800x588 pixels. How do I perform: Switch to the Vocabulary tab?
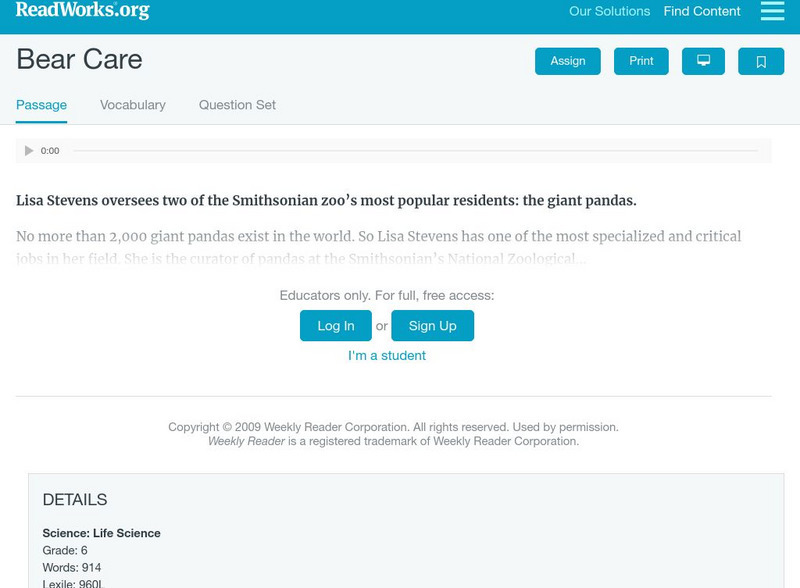click(x=133, y=105)
